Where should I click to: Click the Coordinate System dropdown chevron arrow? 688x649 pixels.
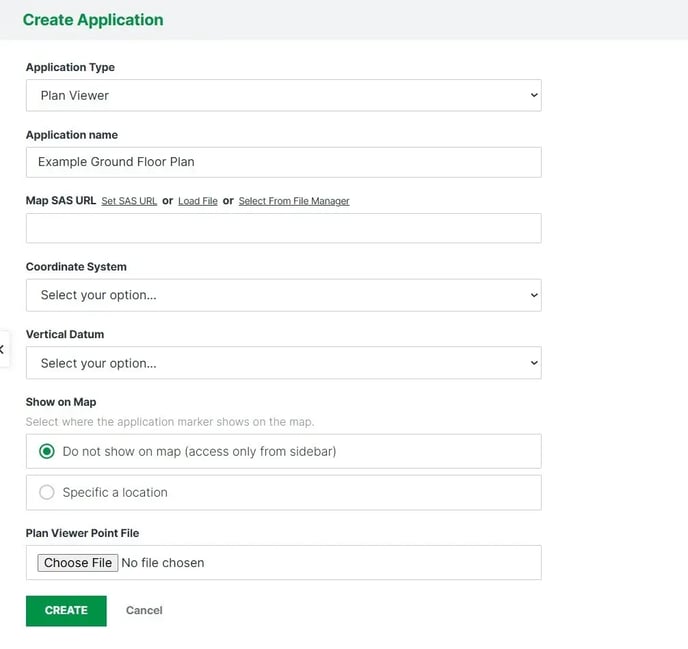click(x=533, y=295)
